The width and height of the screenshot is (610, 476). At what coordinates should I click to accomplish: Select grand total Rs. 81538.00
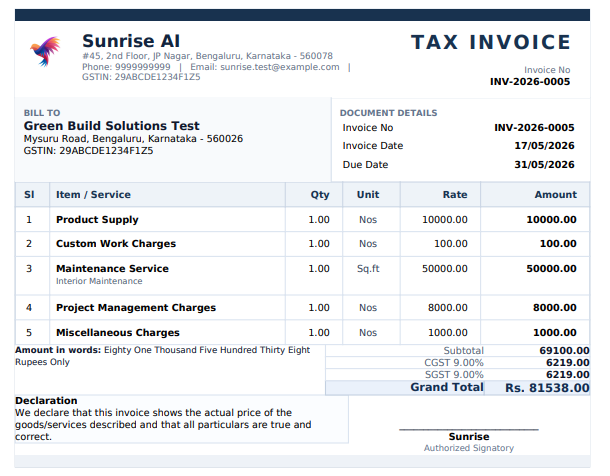(x=547, y=388)
